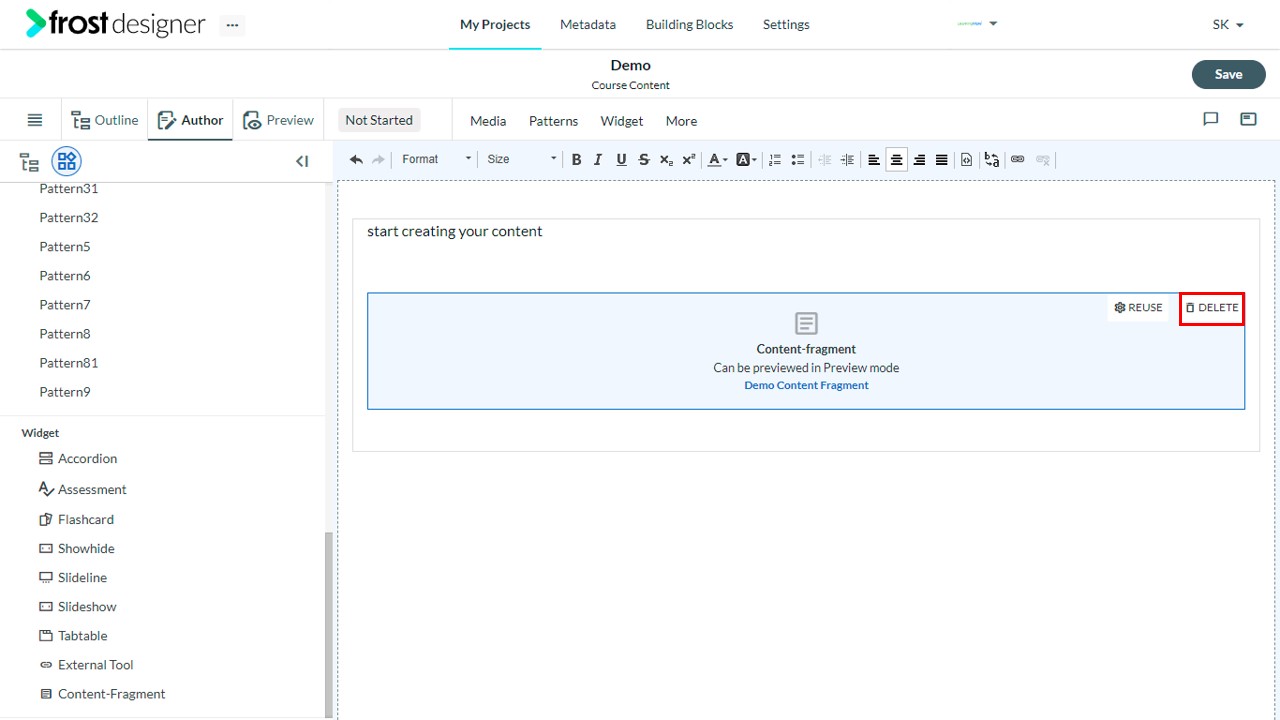Screen dimensions: 1280x720
Task: Open the Format dropdown
Action: coord(436,160)
